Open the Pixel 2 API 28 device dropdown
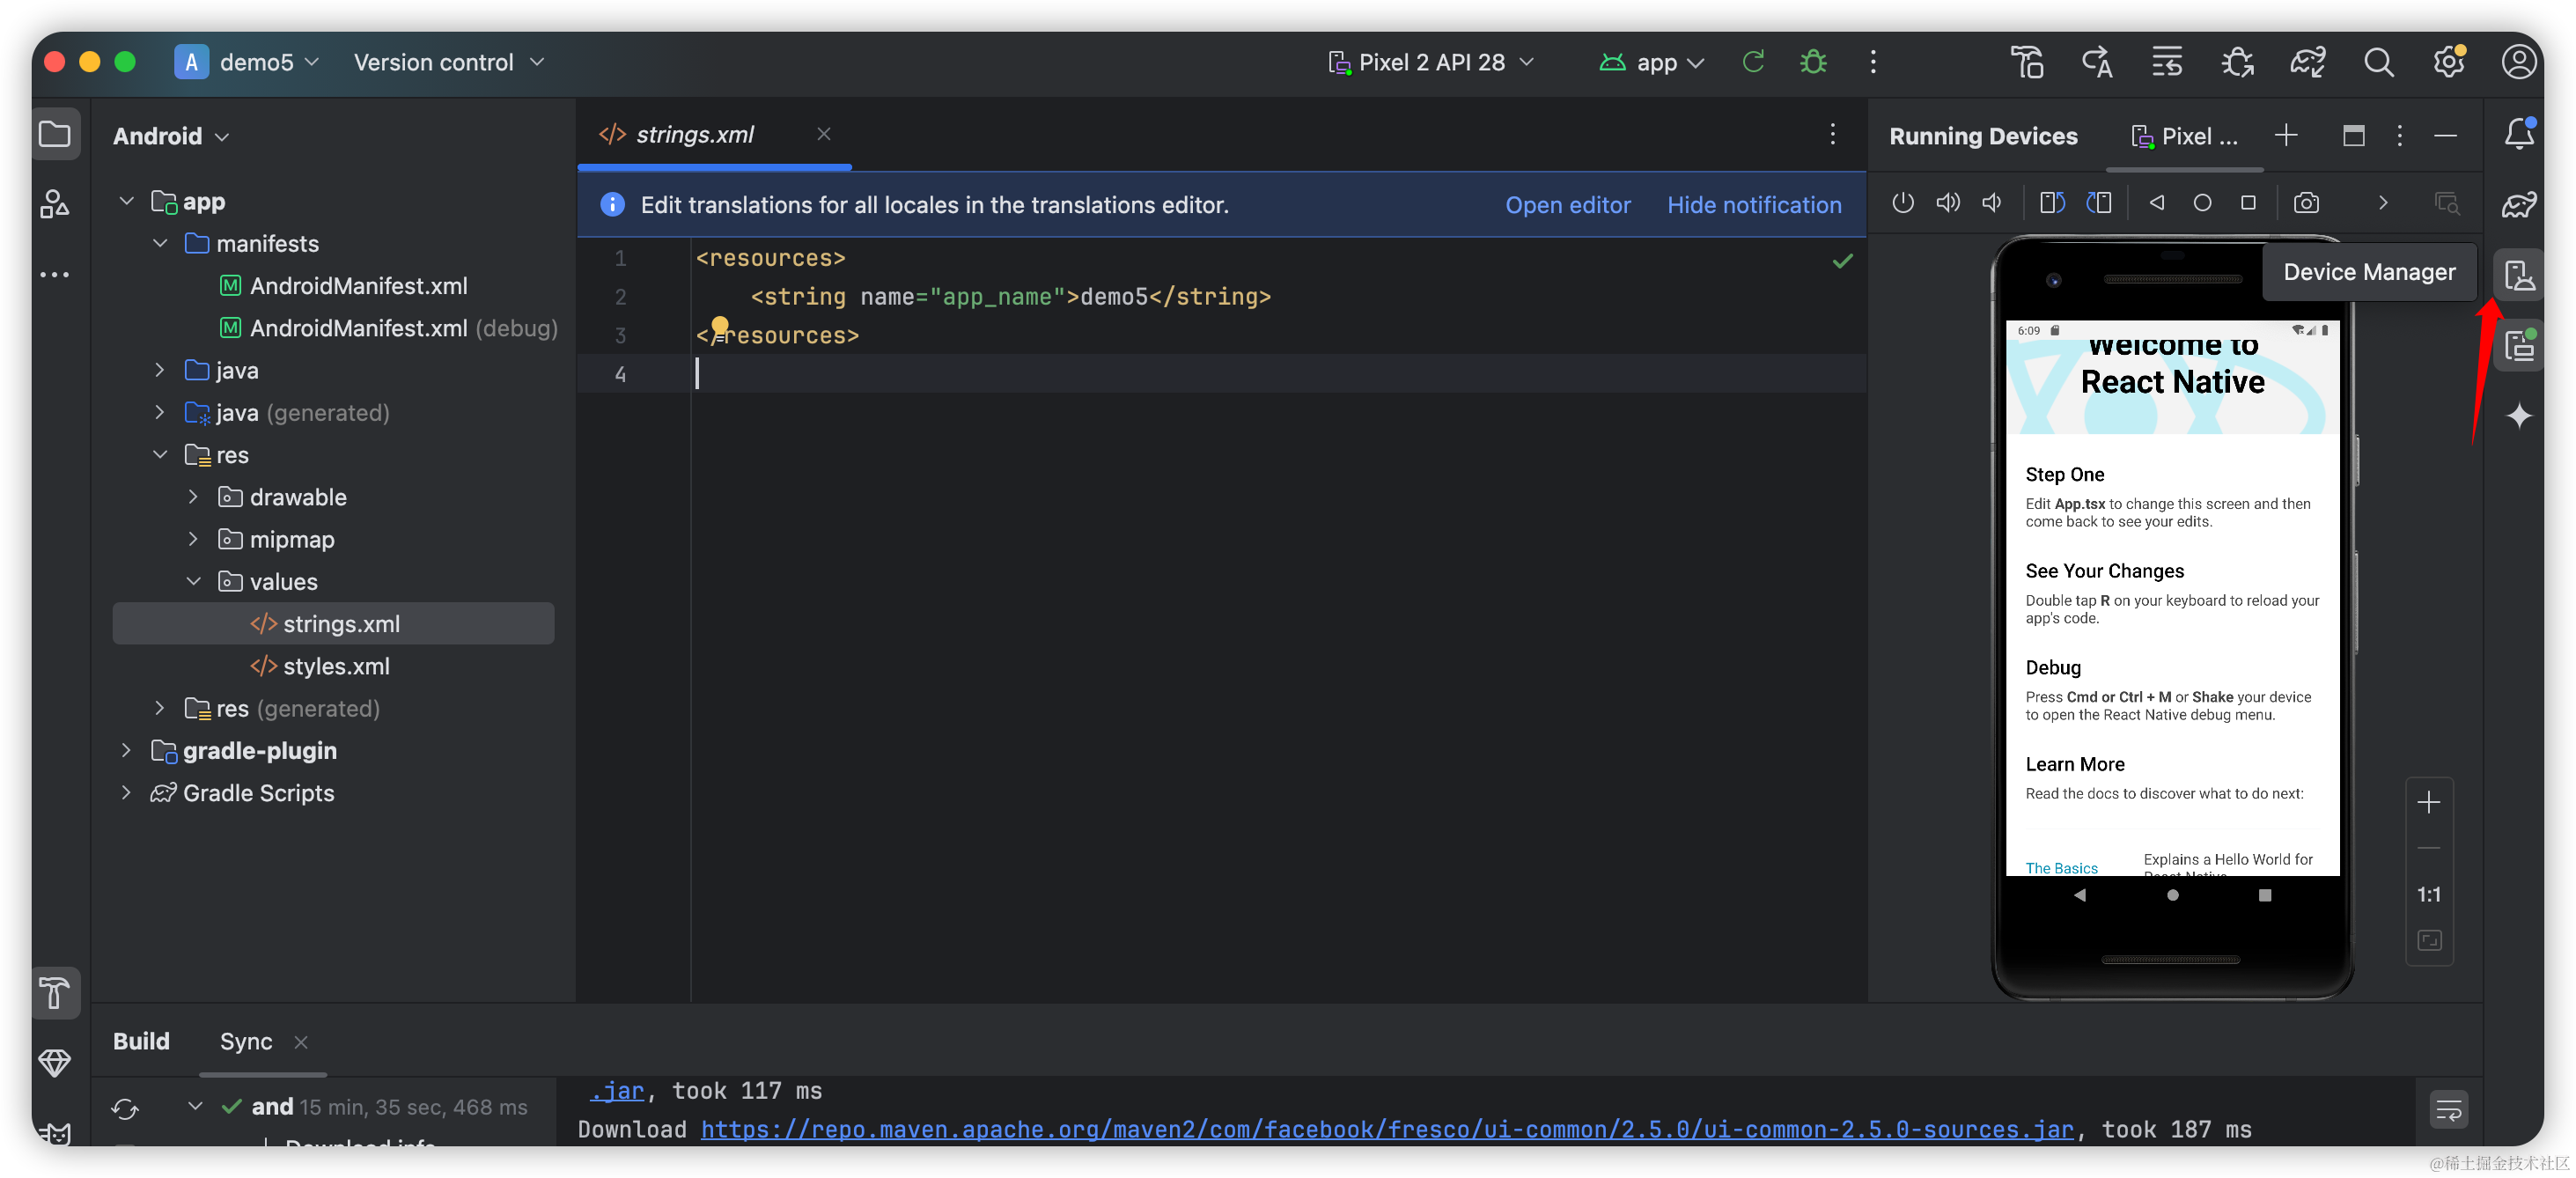Viewport: 2576px width, 1178px height. pos(1431,62)
